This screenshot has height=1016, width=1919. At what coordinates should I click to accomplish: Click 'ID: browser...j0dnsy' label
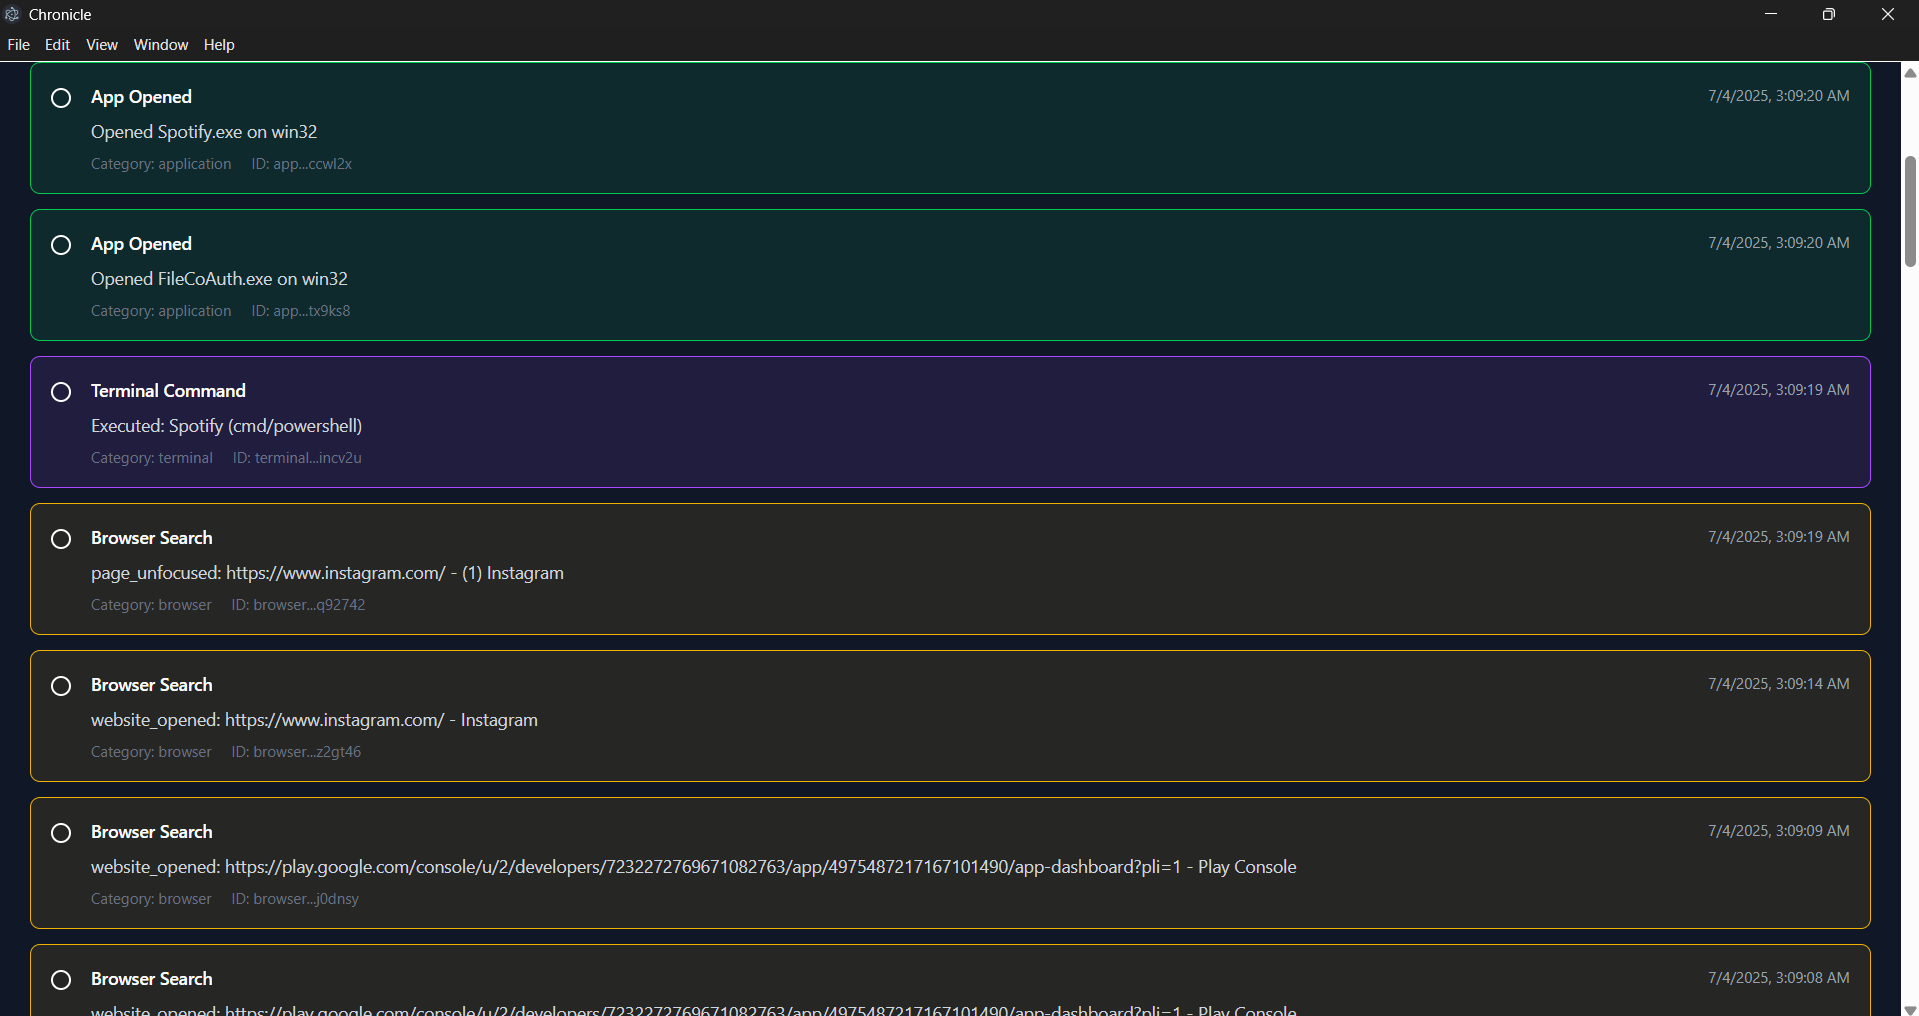point(295,899)
